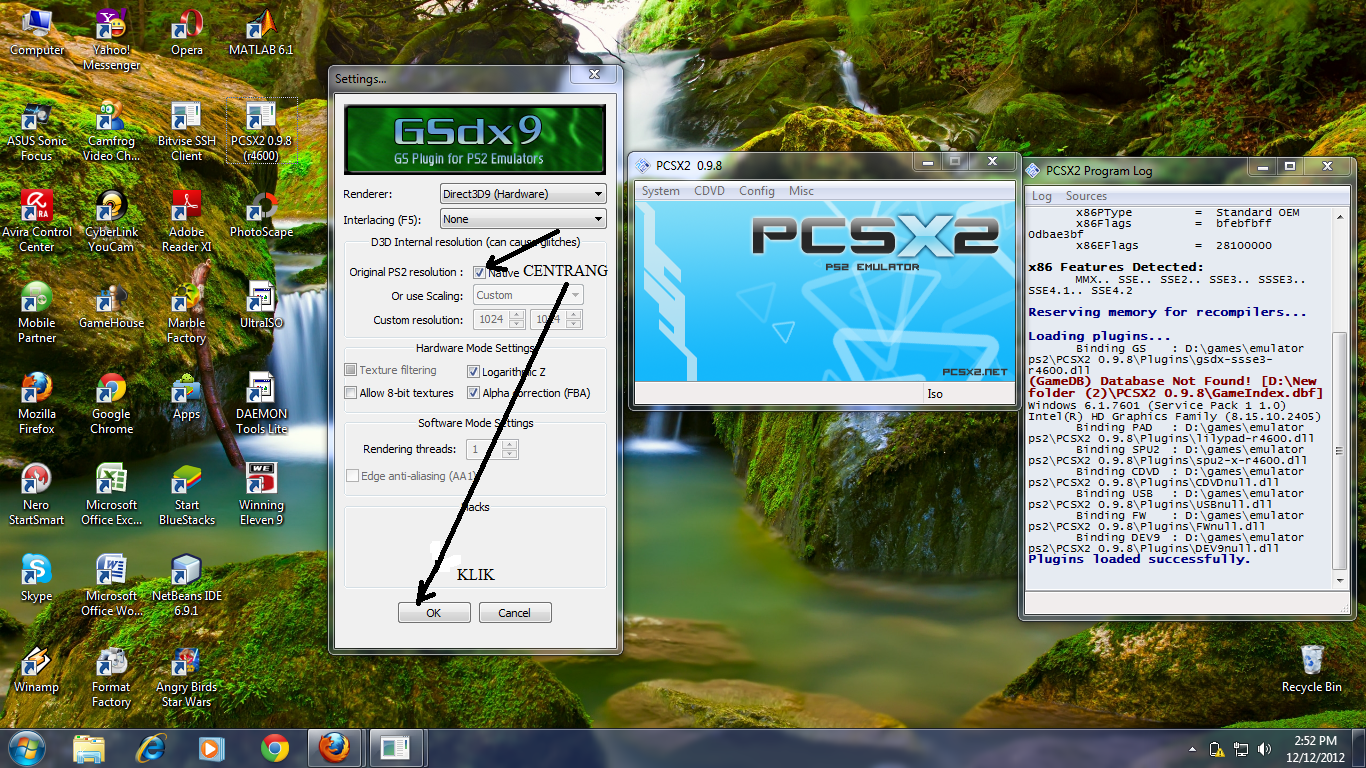Click the Winamp desktop icon
The width and height of the screenshot is (1366, 768).
(x=37, y=670)
